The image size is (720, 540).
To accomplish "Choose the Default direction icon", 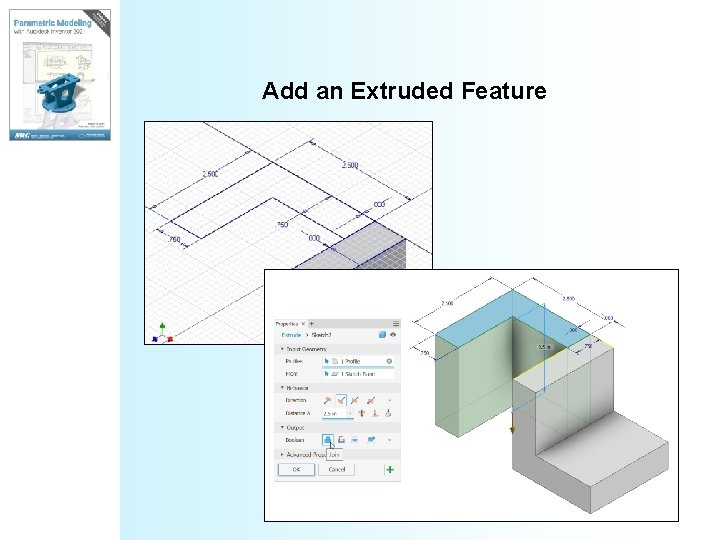I will tap(327, 400).
